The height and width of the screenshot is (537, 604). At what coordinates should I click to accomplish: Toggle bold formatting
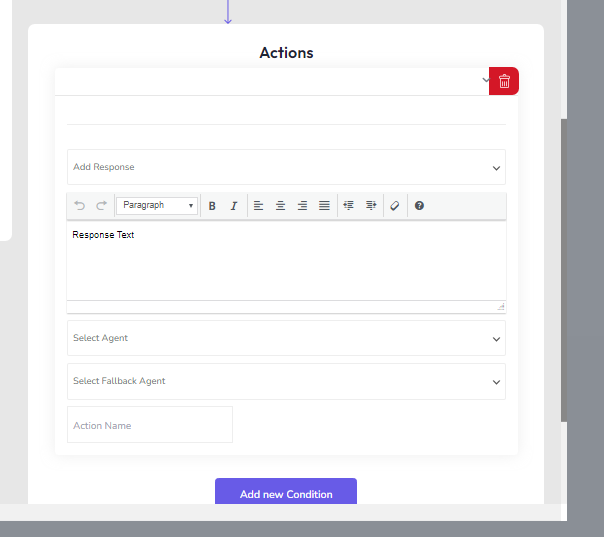click(212, 206)
